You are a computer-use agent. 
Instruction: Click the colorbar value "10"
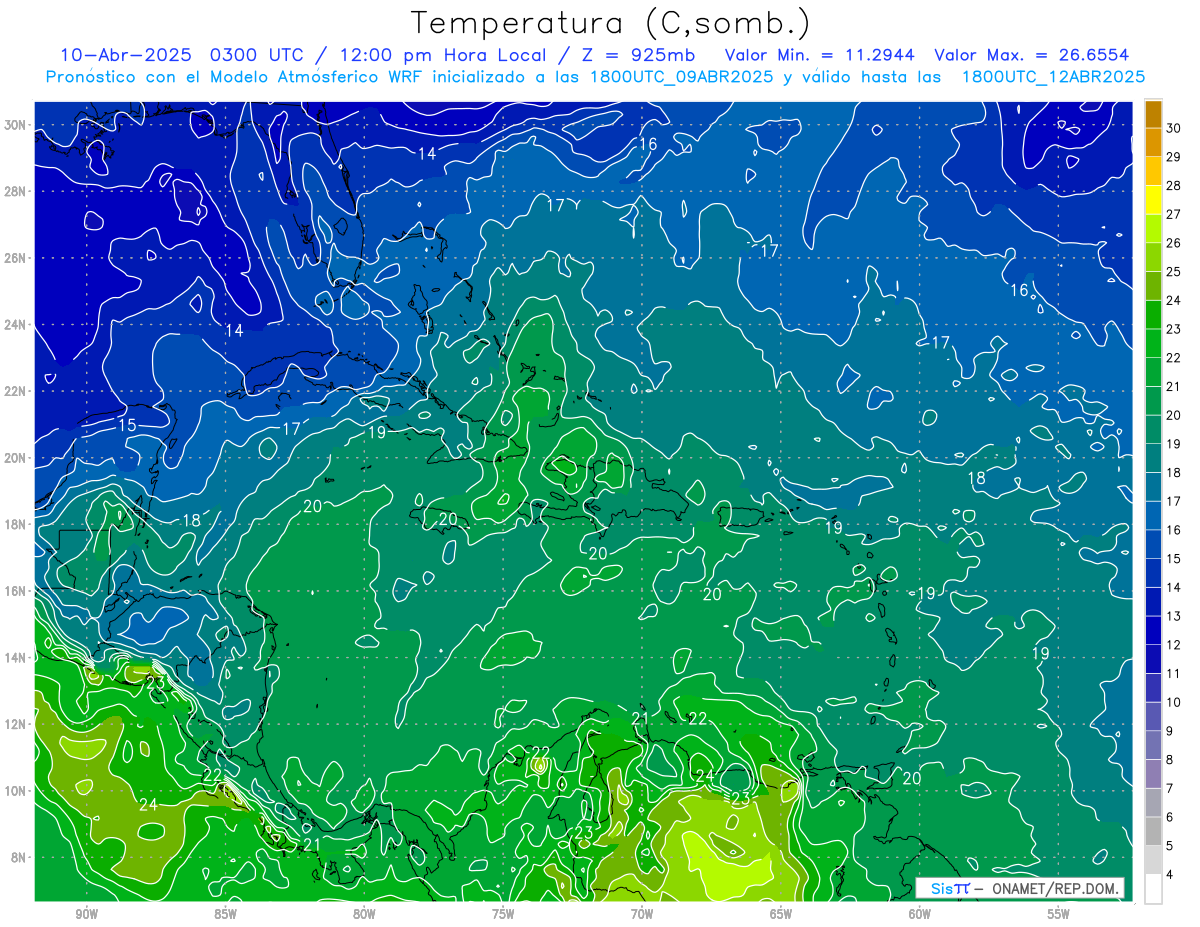click(1174, 702)
